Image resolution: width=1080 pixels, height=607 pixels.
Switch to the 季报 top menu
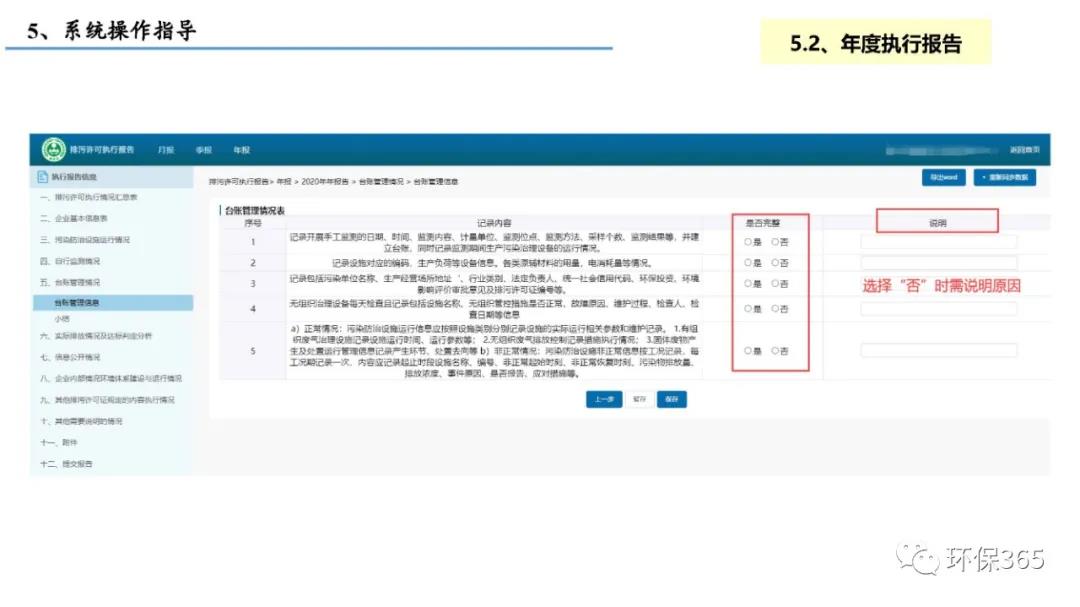pyautogui.click(x=204, y=150)
